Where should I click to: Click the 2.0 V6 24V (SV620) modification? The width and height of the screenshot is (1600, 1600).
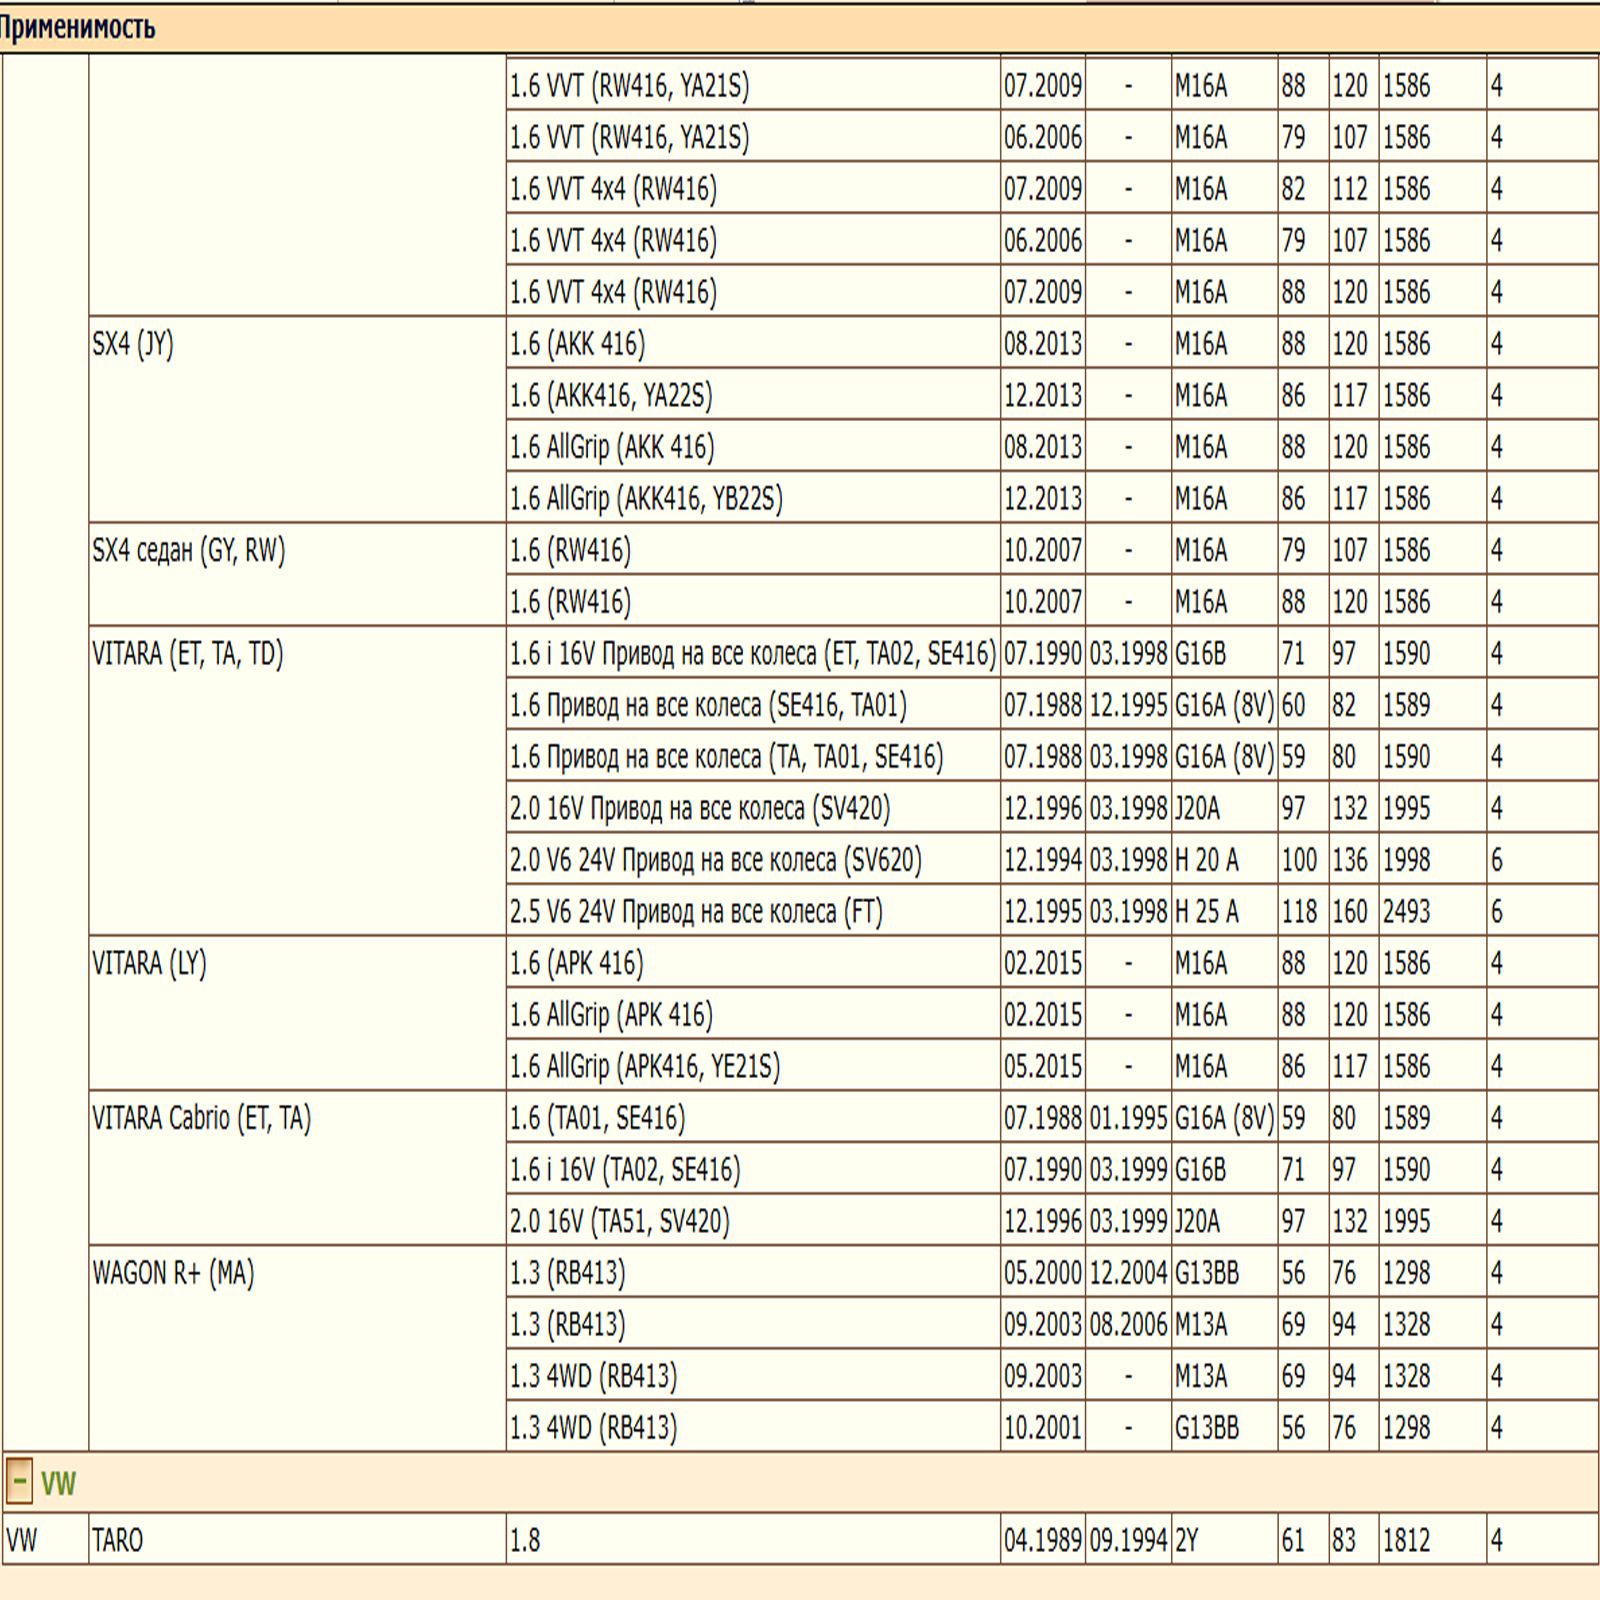pyautogui.click(x=715, y=860)
